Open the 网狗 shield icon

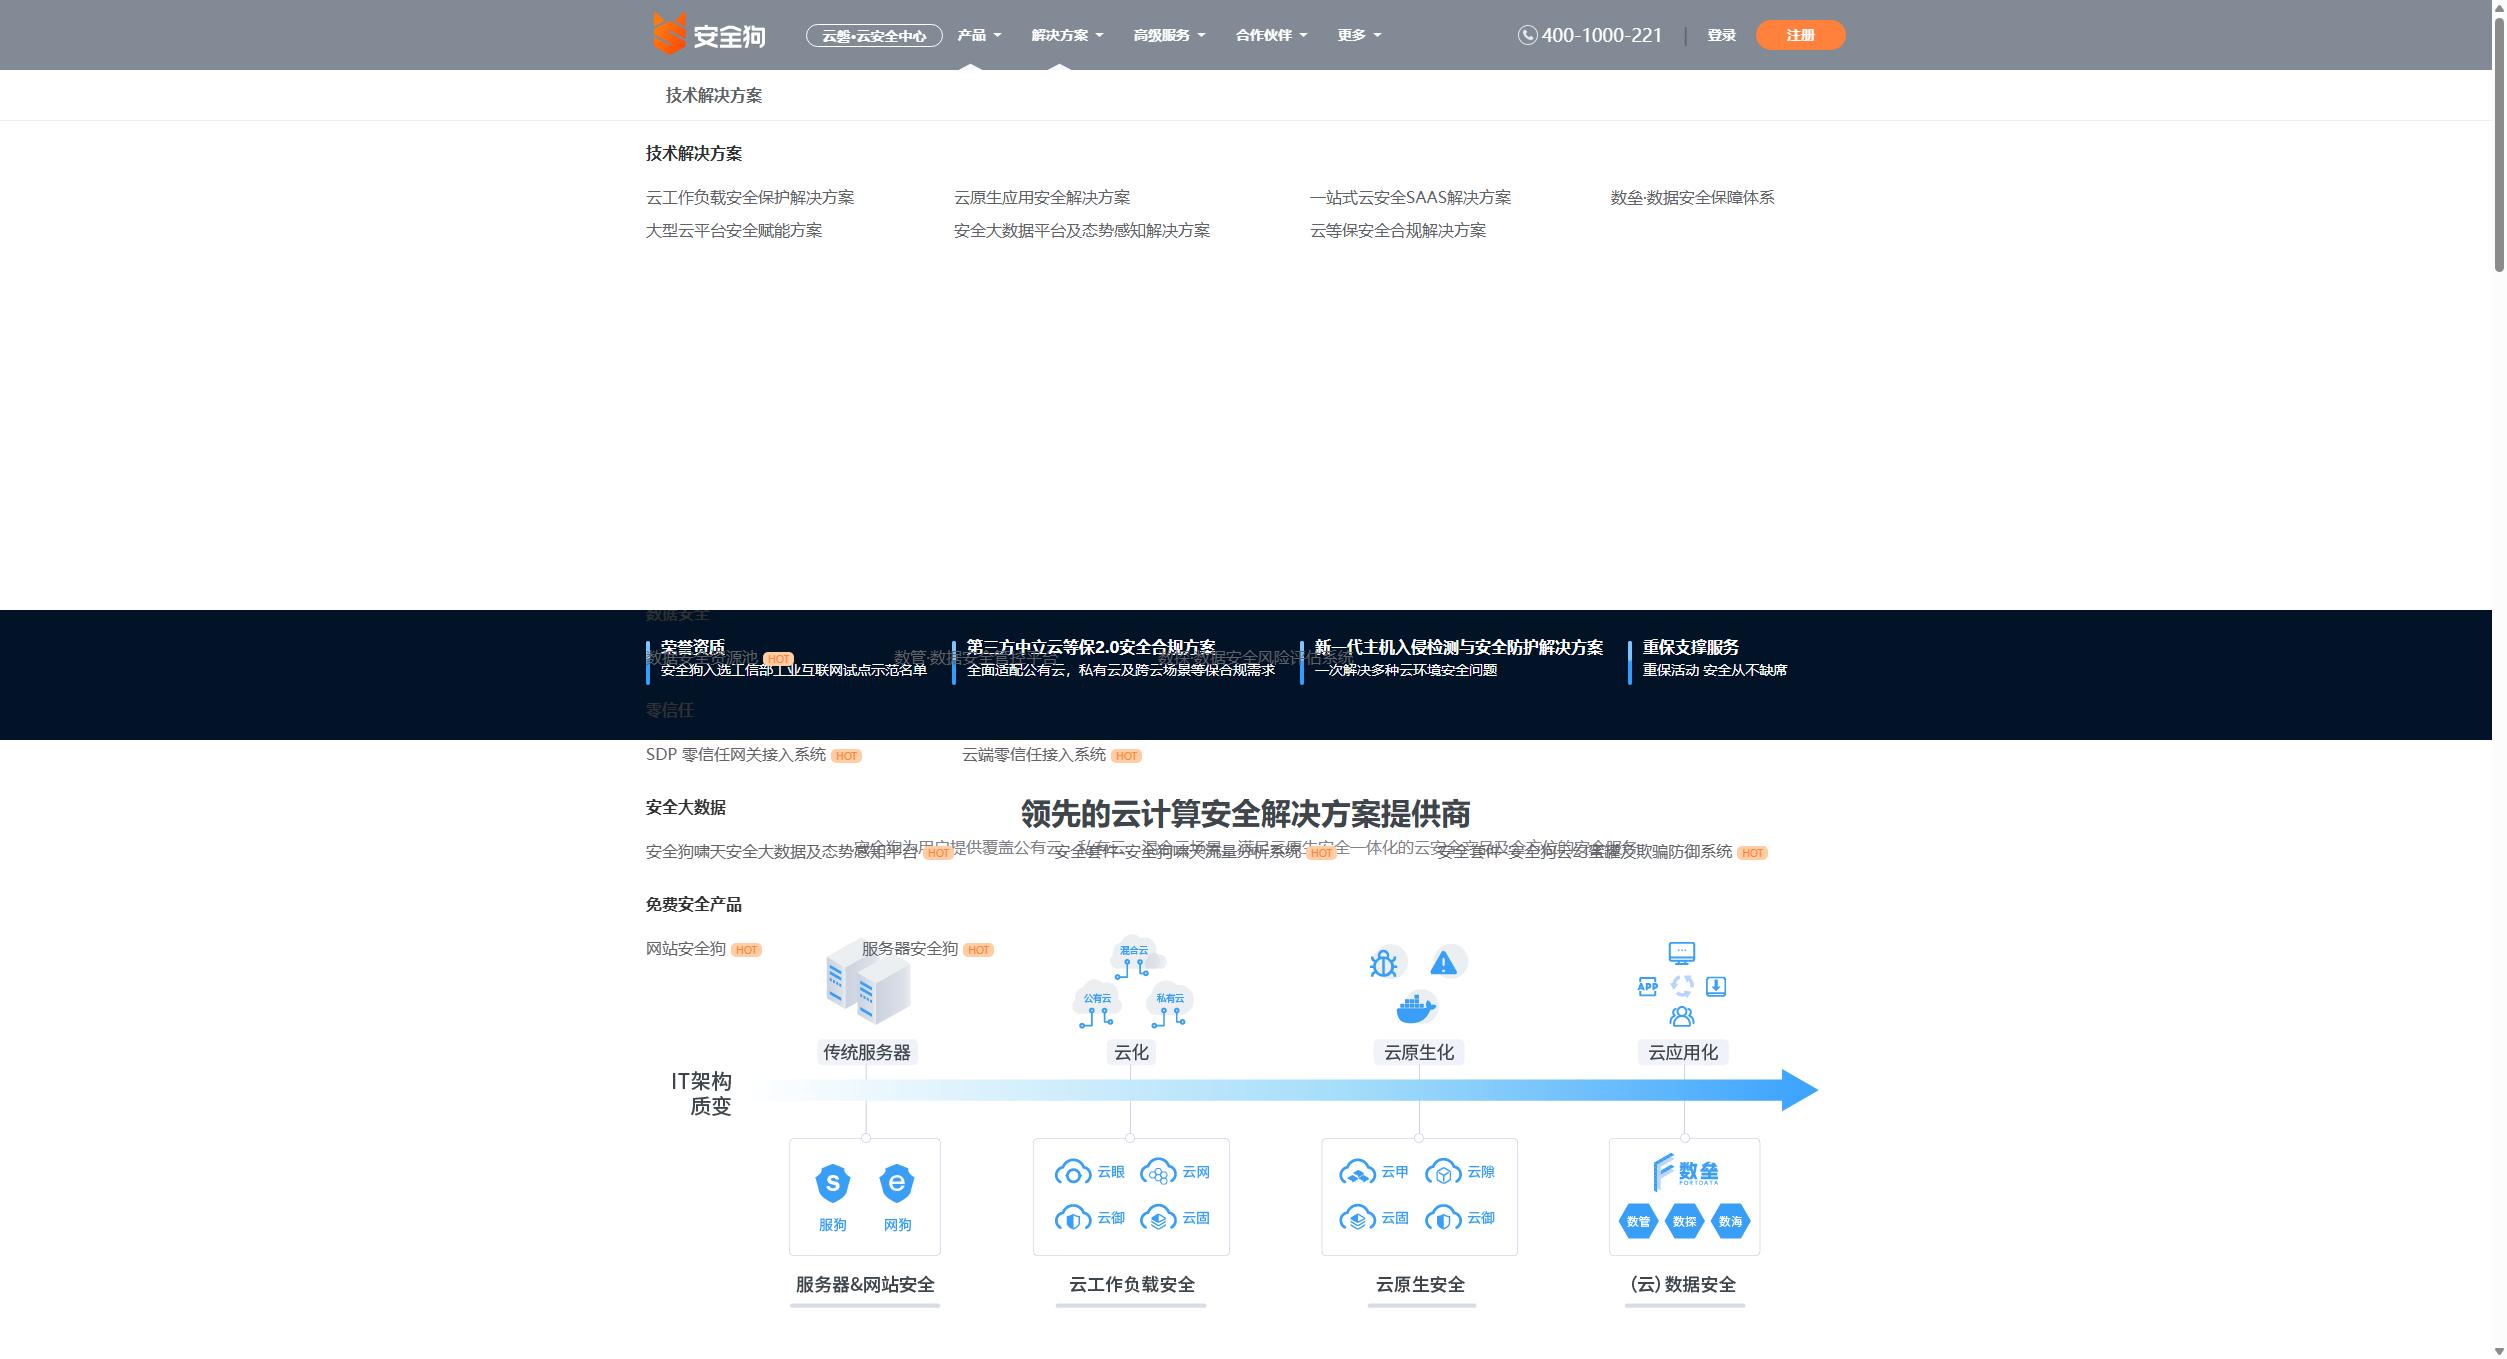897,1184
